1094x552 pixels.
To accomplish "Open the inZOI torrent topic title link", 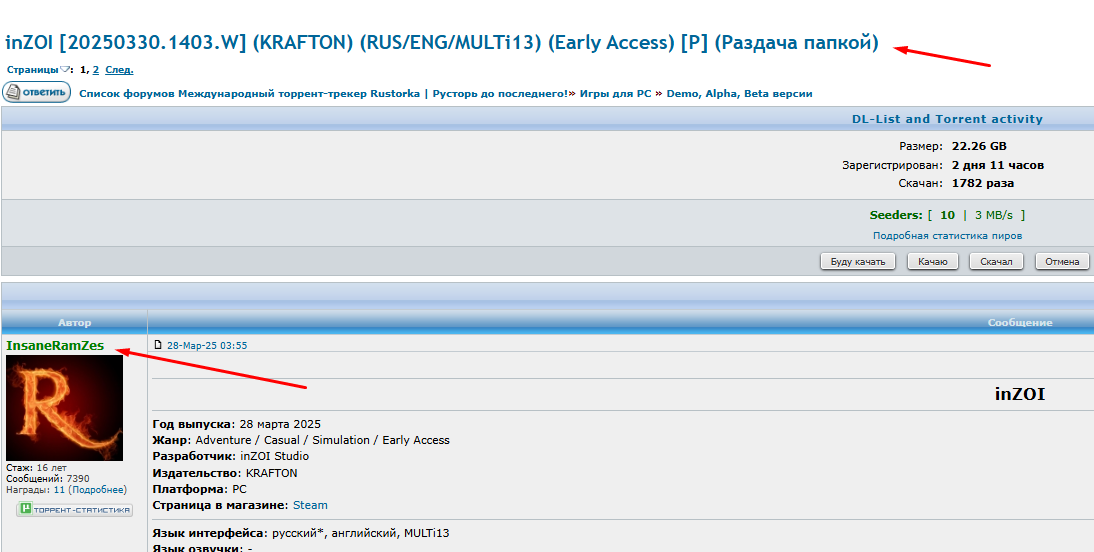I will coord(442,43).
